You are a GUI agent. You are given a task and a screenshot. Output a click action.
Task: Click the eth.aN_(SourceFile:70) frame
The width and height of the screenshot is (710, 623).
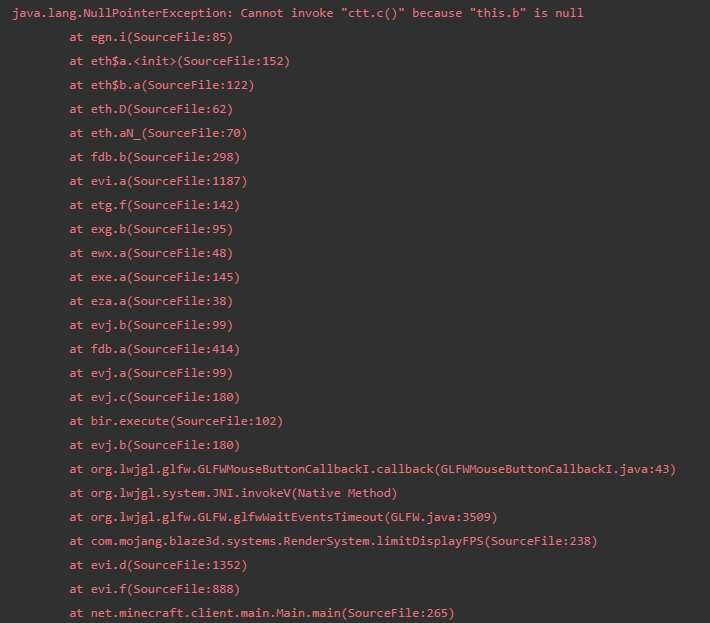pyautogui.click(x=158, y=134)
